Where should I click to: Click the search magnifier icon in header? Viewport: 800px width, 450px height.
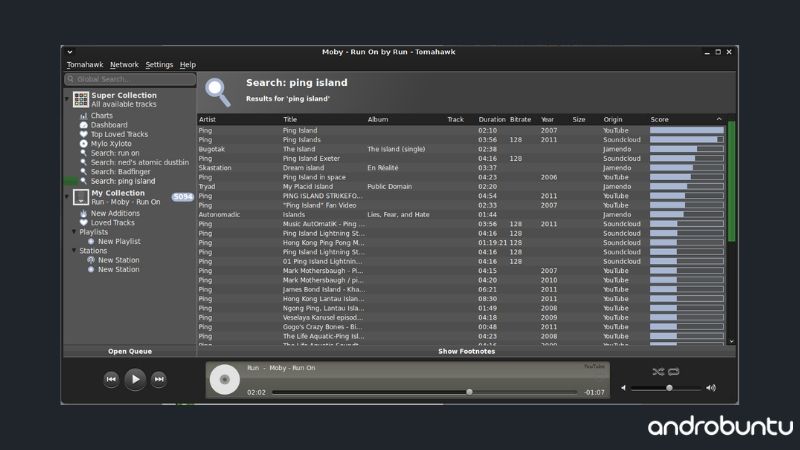(x=218, y=92)
